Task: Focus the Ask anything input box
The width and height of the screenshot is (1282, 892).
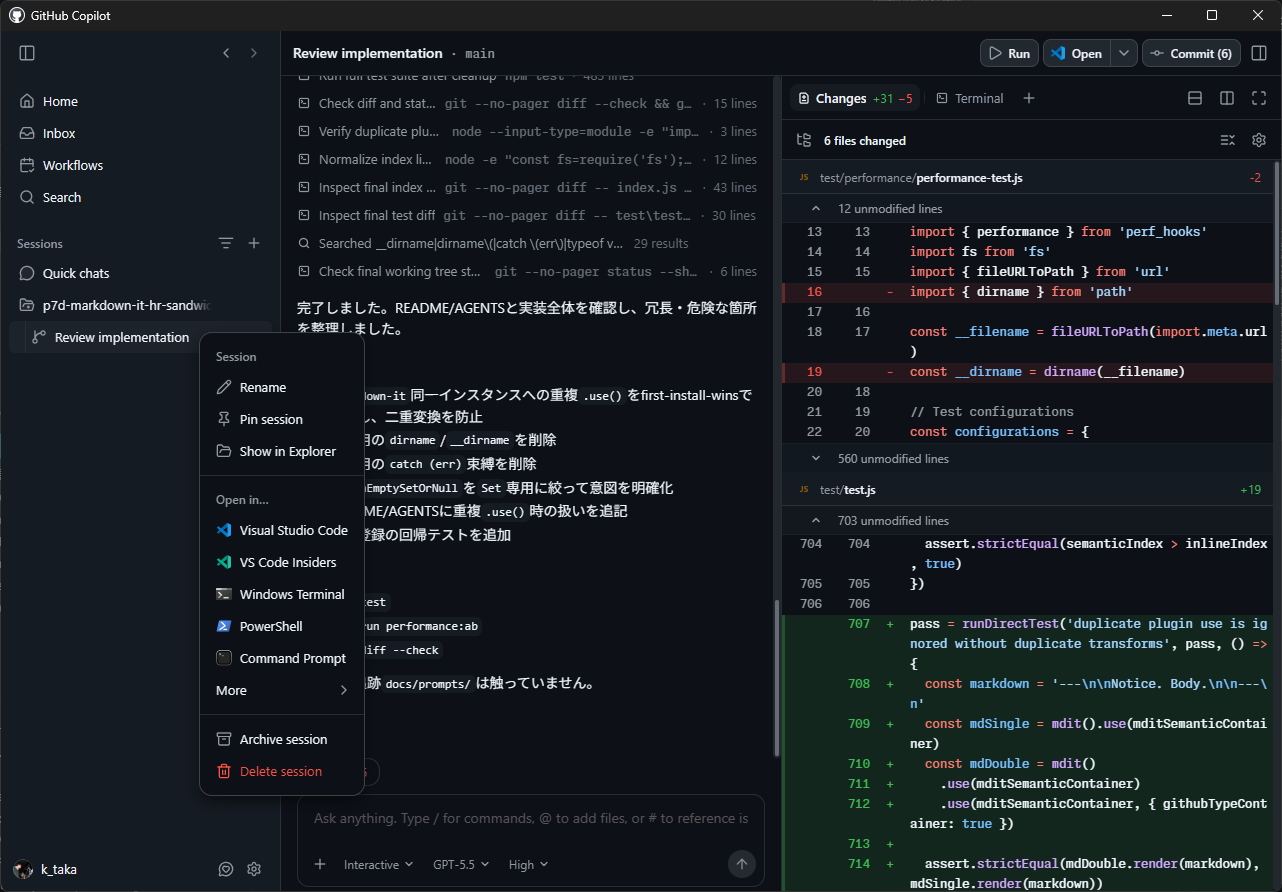Action: point(531,818)
